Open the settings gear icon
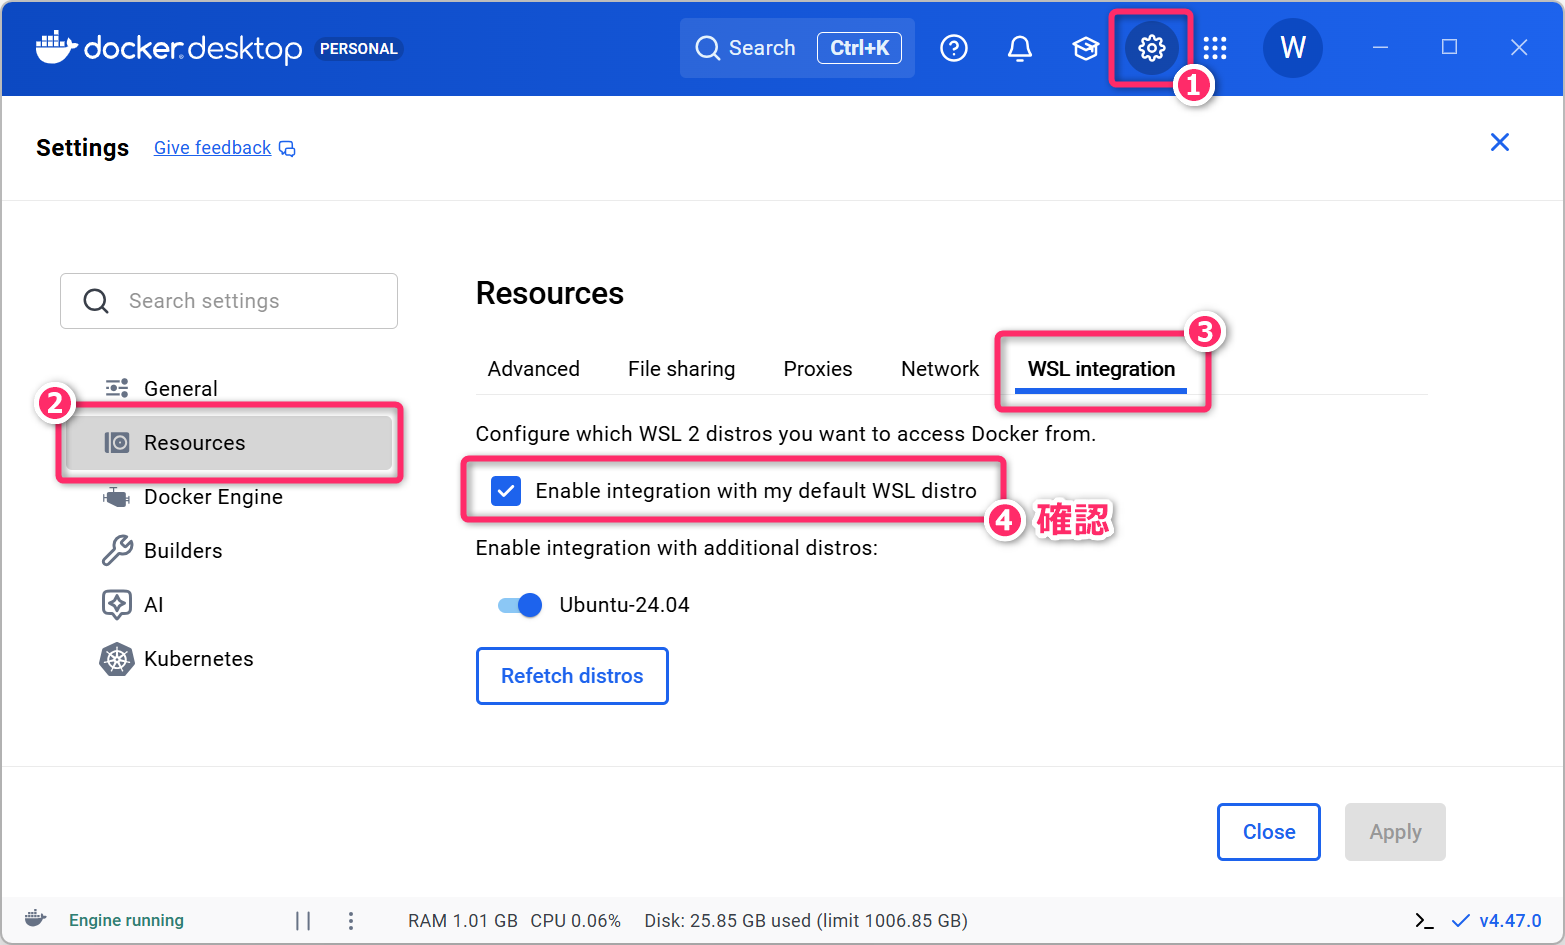The image size is (1565, 945). pos(1151,48)
